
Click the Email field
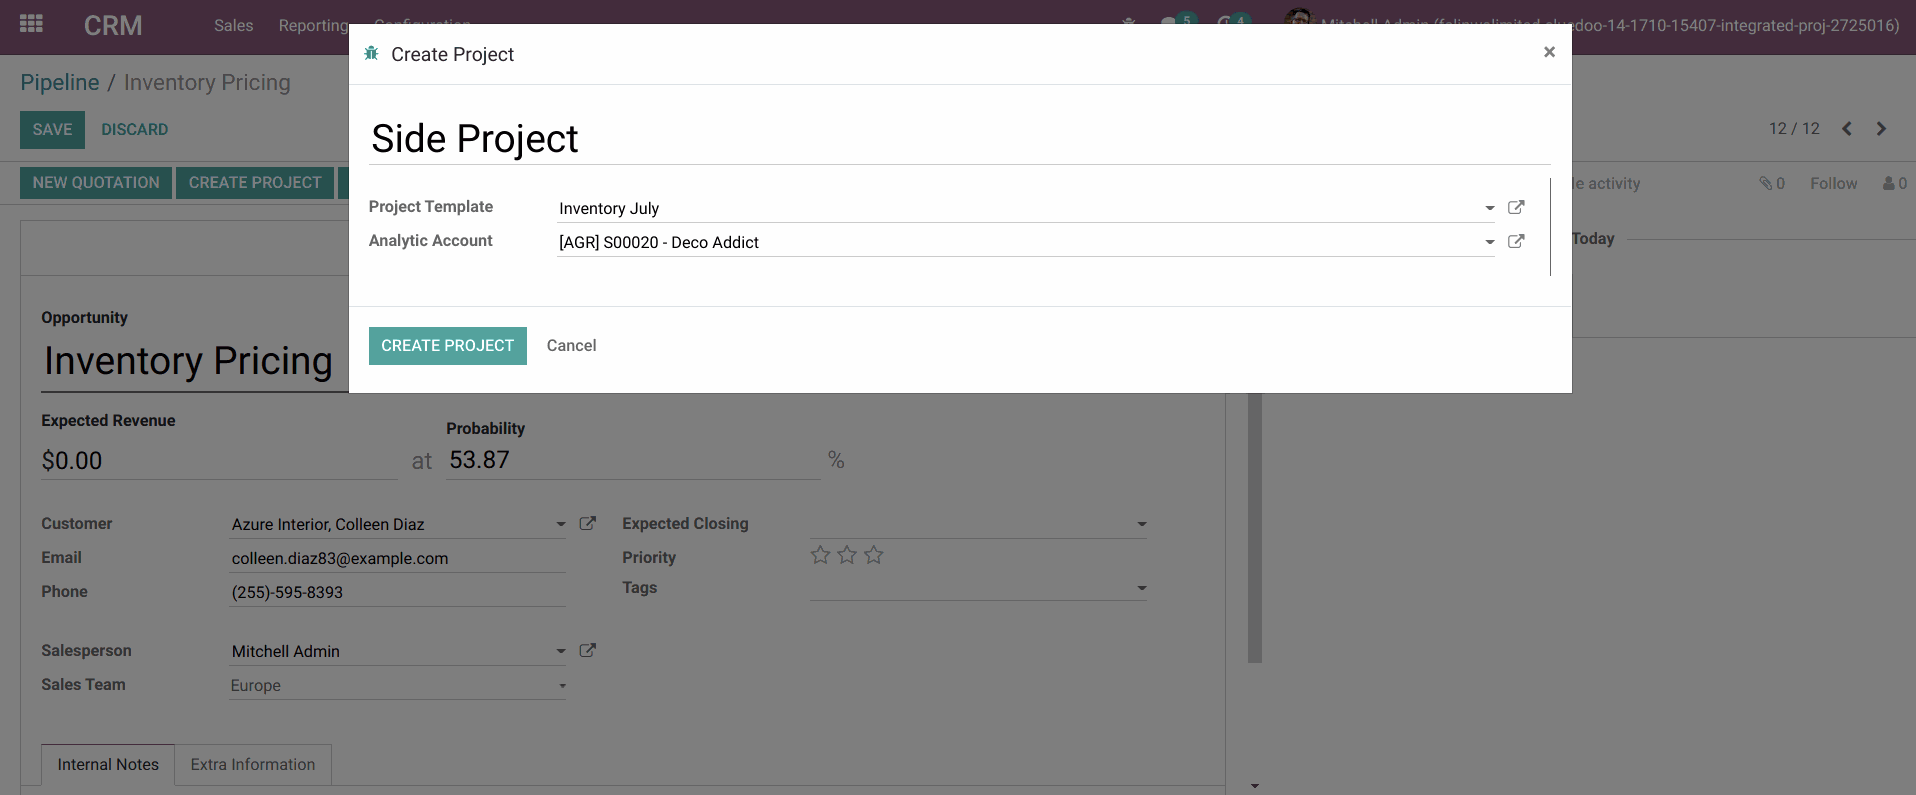(397, 558)
